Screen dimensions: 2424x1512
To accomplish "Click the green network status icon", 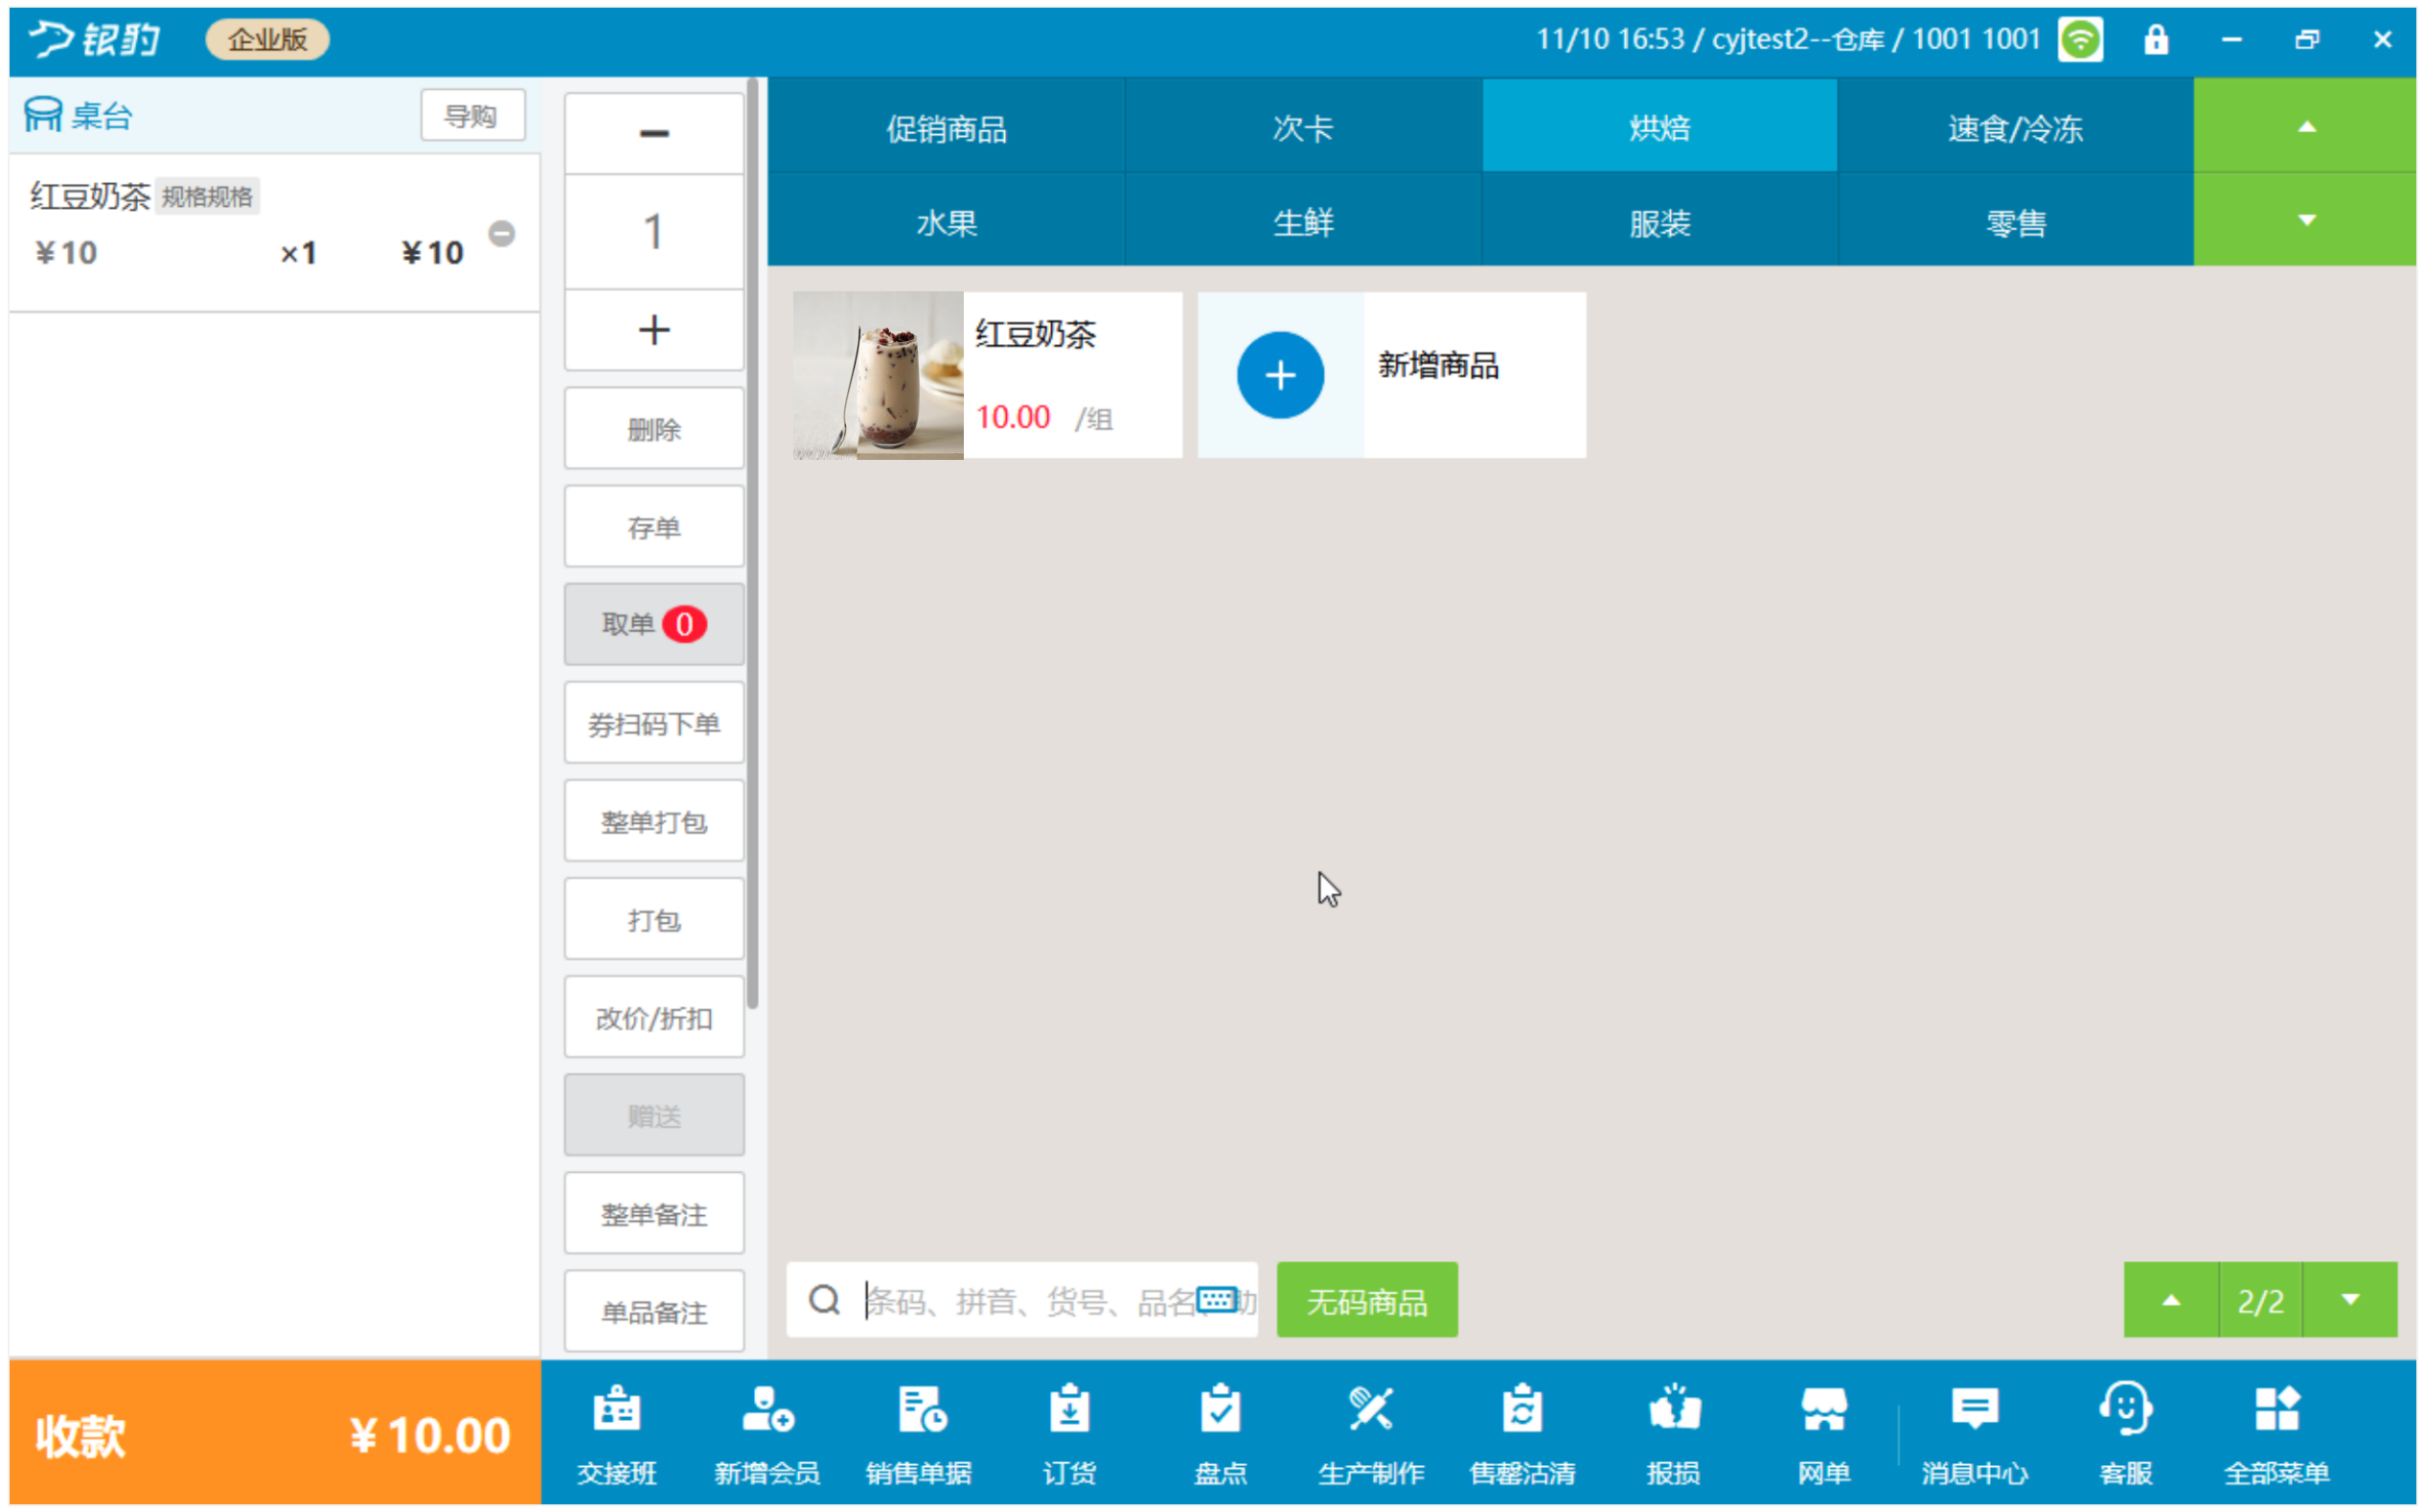I will coord(2080,40).
